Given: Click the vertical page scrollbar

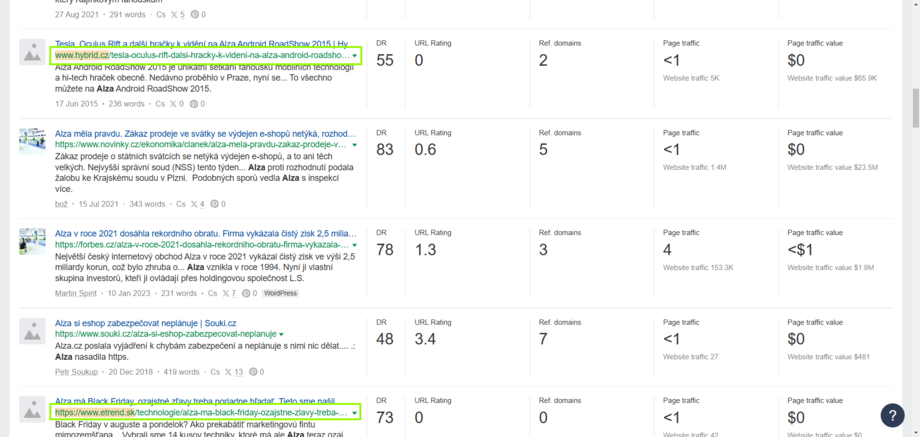Looking at the screenshot, I should tap(913, 105).
